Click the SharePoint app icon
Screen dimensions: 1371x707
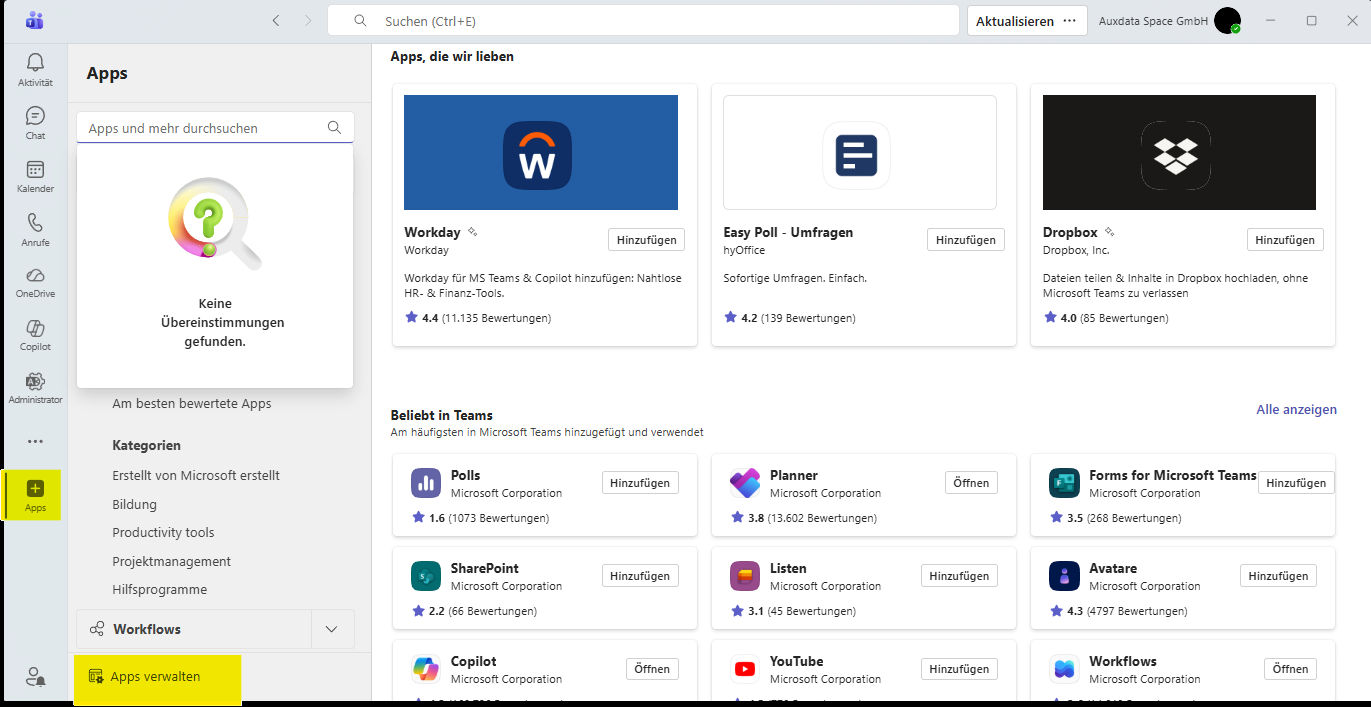[x=426, y=576]
